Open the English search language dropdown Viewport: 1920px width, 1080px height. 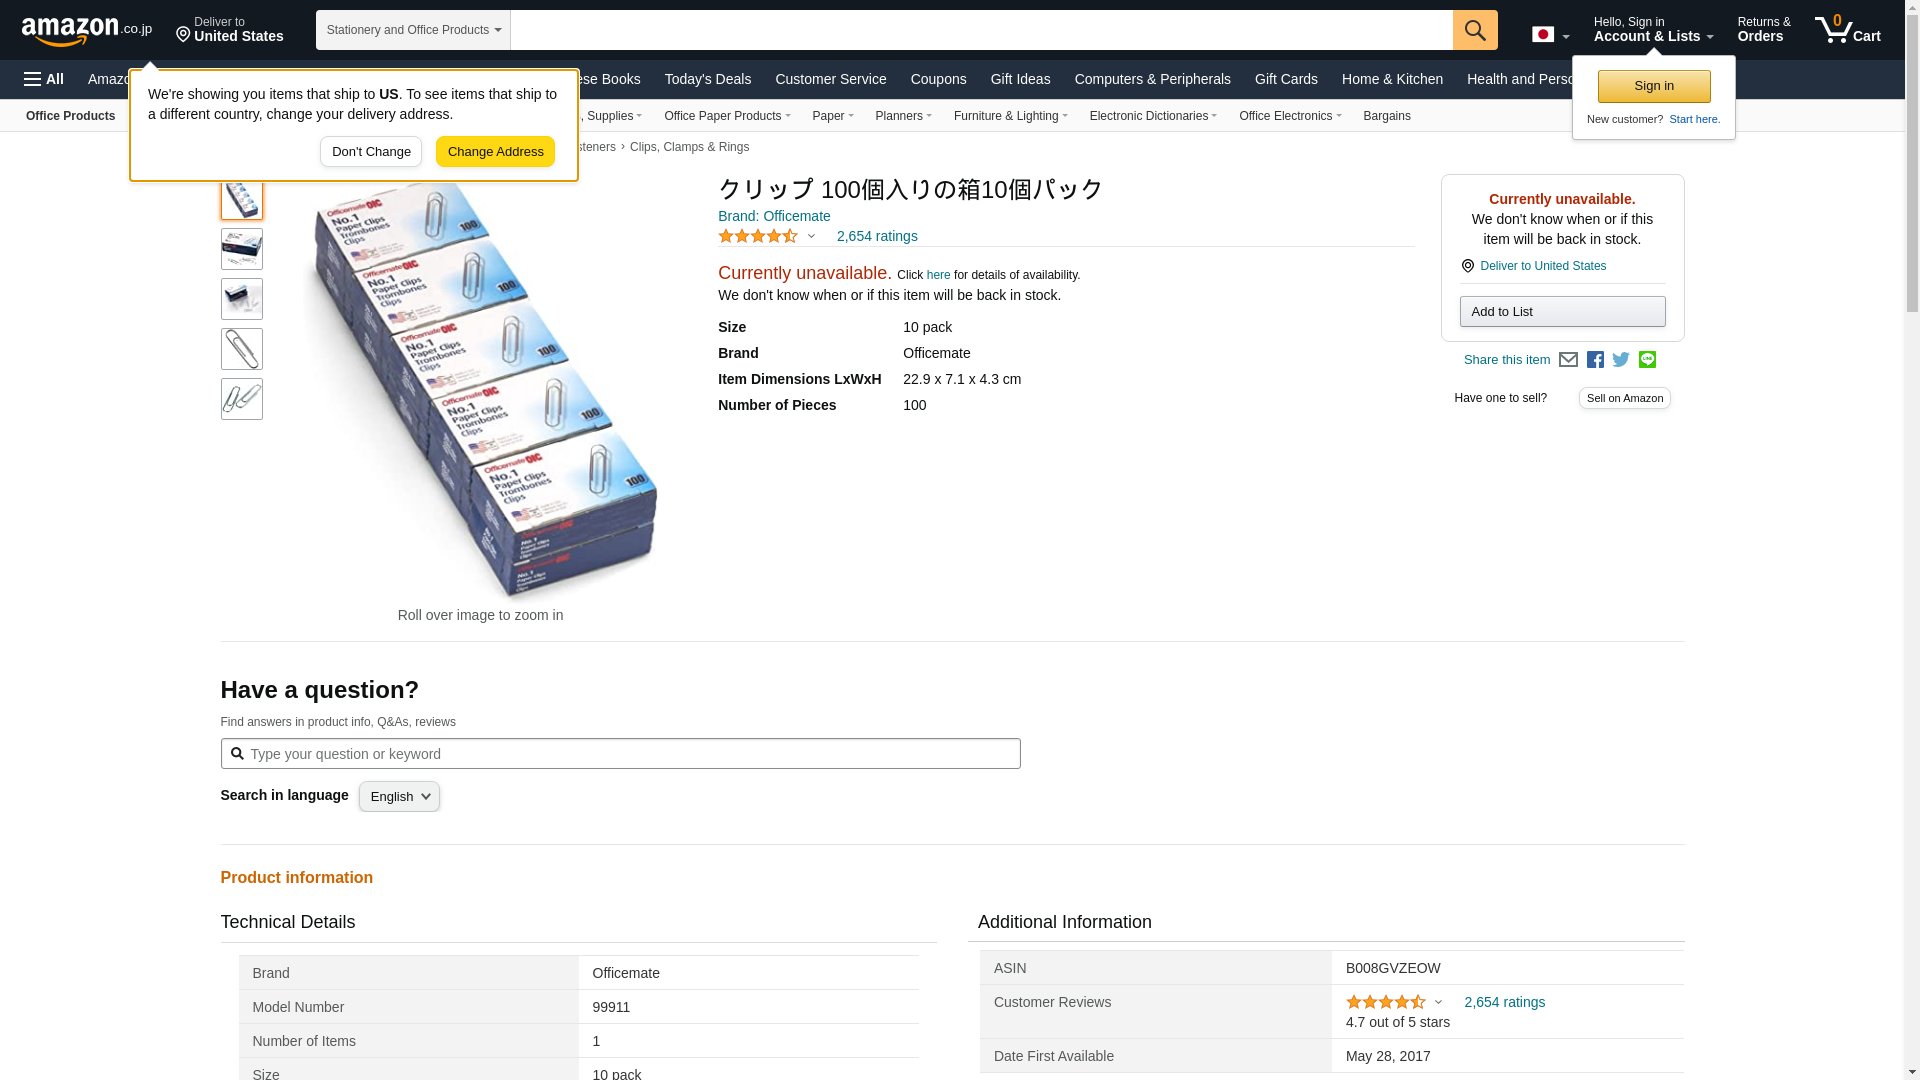[399, 797]
